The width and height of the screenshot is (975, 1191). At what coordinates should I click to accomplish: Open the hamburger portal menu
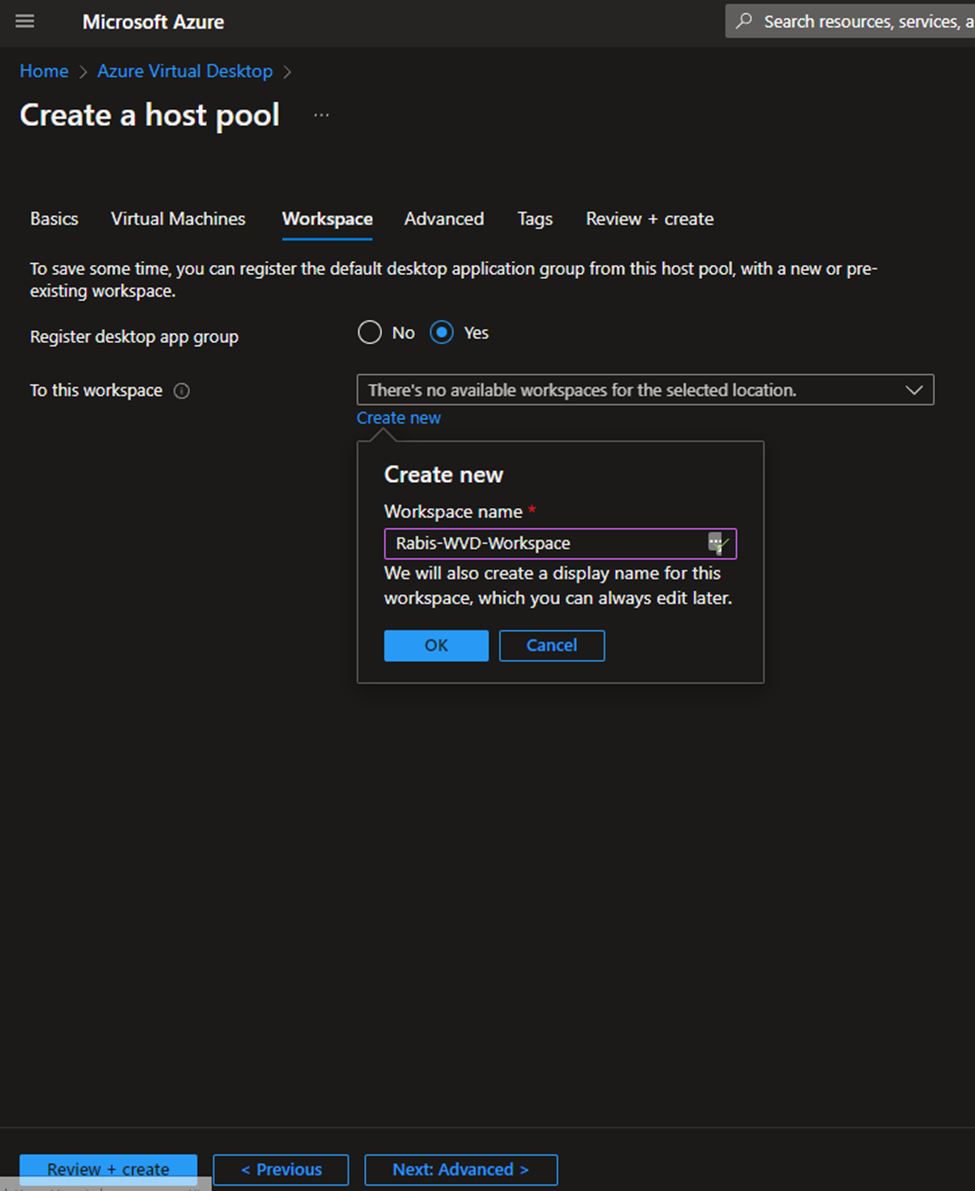click(25, 21)
